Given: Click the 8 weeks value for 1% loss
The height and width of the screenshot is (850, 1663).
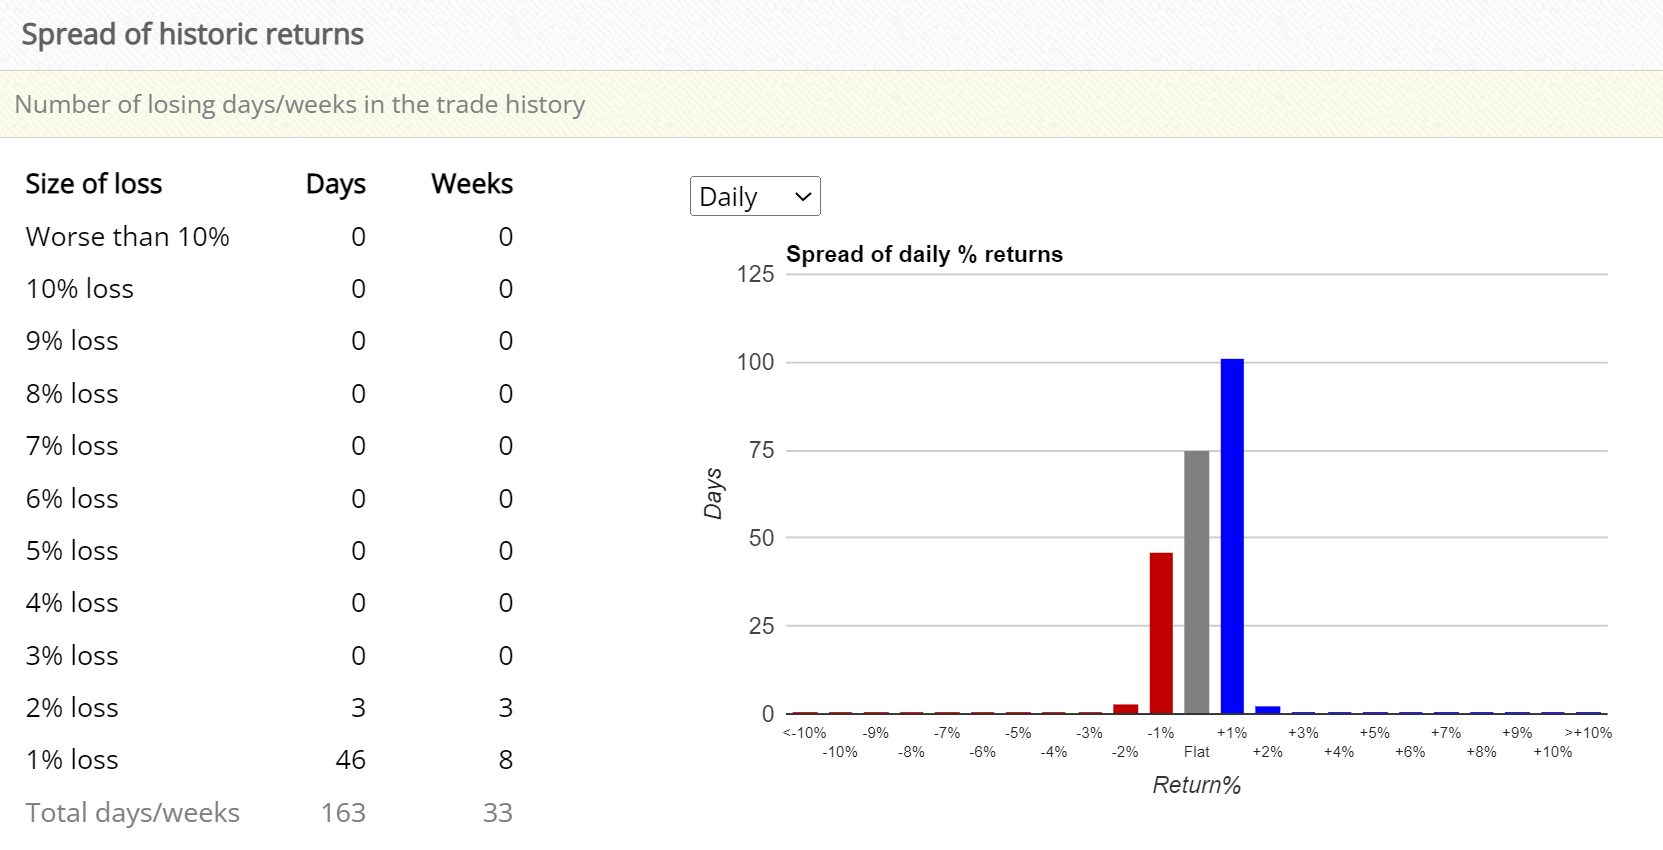Looking at the screenshot, I should (x=505, y=760).
